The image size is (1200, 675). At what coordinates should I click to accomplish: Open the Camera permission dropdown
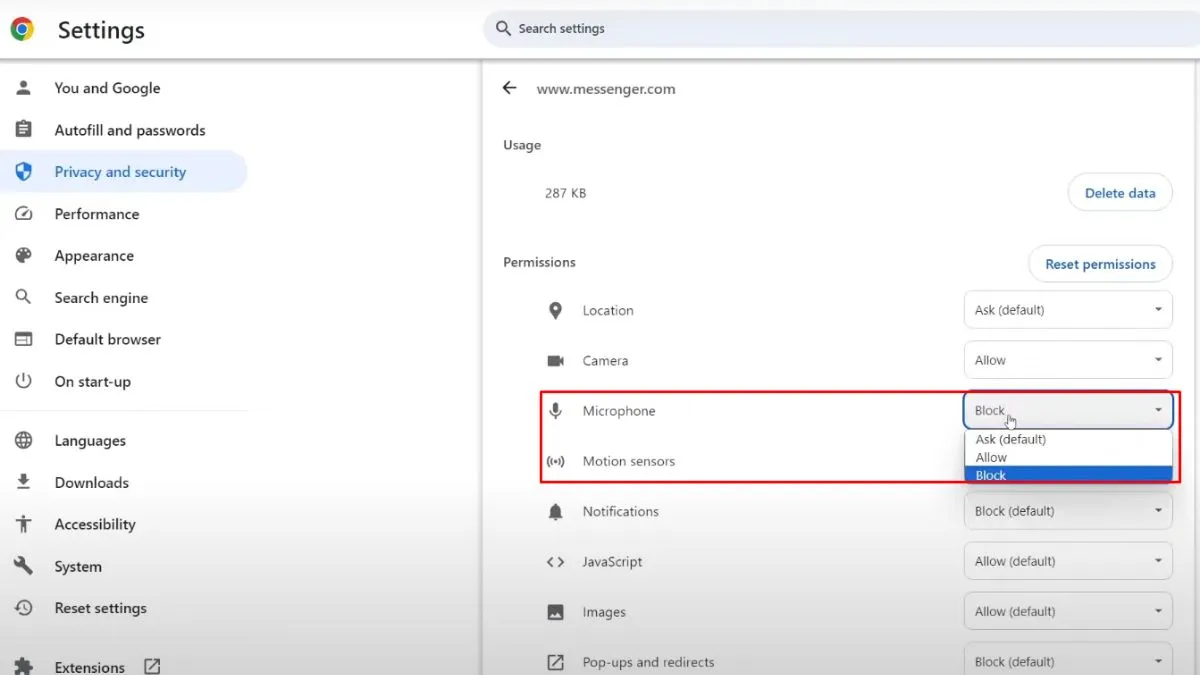click(1067, 360)
